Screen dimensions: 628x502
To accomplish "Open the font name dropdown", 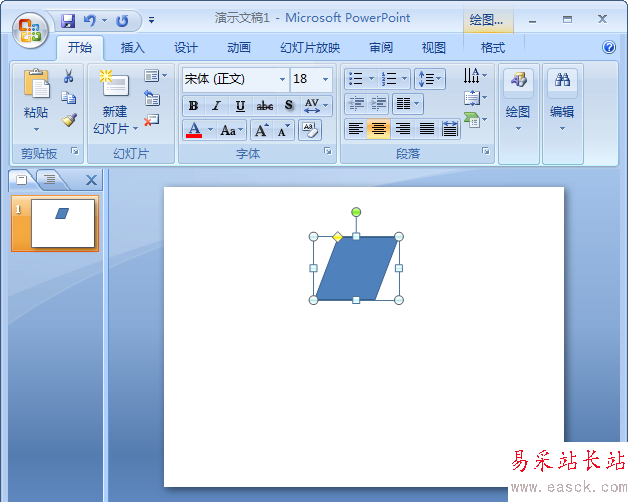I will [282, 79].
